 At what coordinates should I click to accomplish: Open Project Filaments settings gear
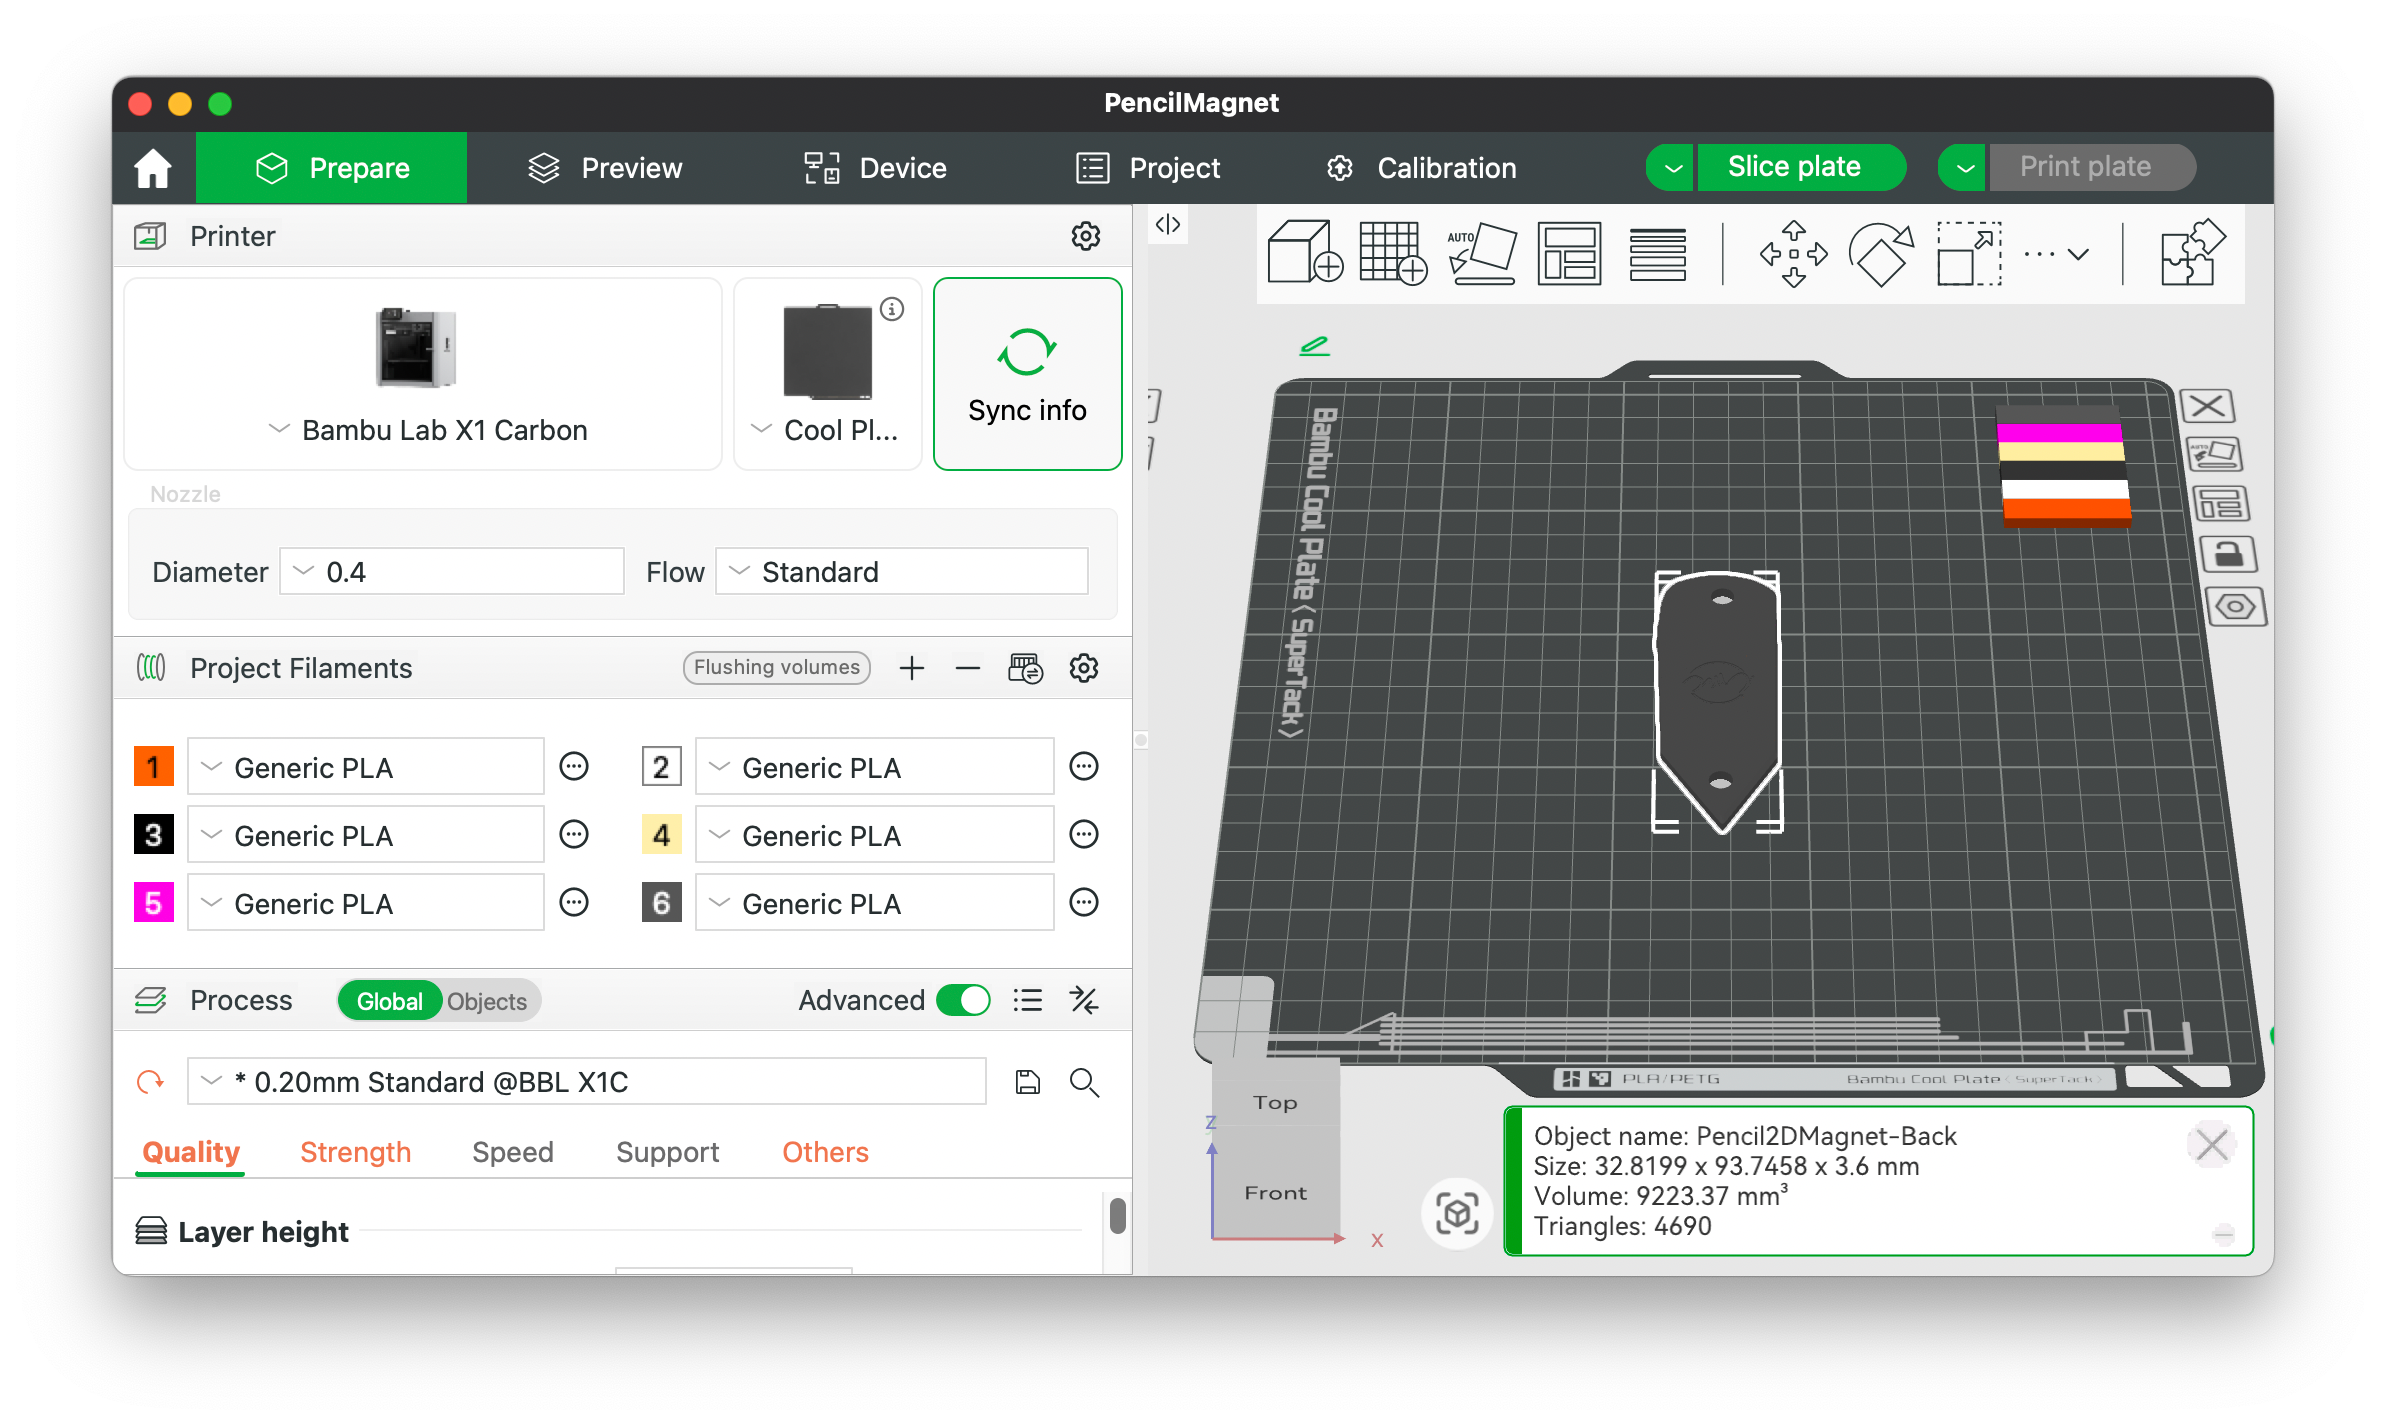point(1084,668)
